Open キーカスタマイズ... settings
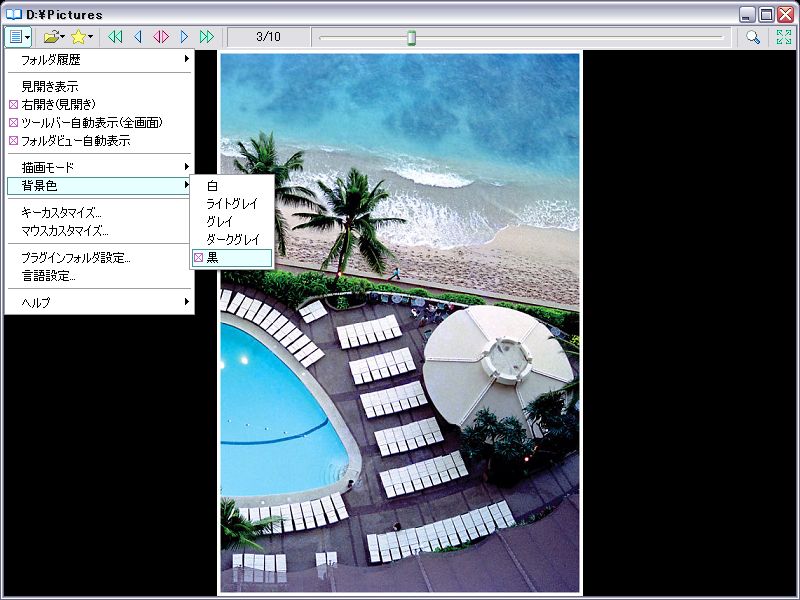The image size is (800, 600). [61, 212]
